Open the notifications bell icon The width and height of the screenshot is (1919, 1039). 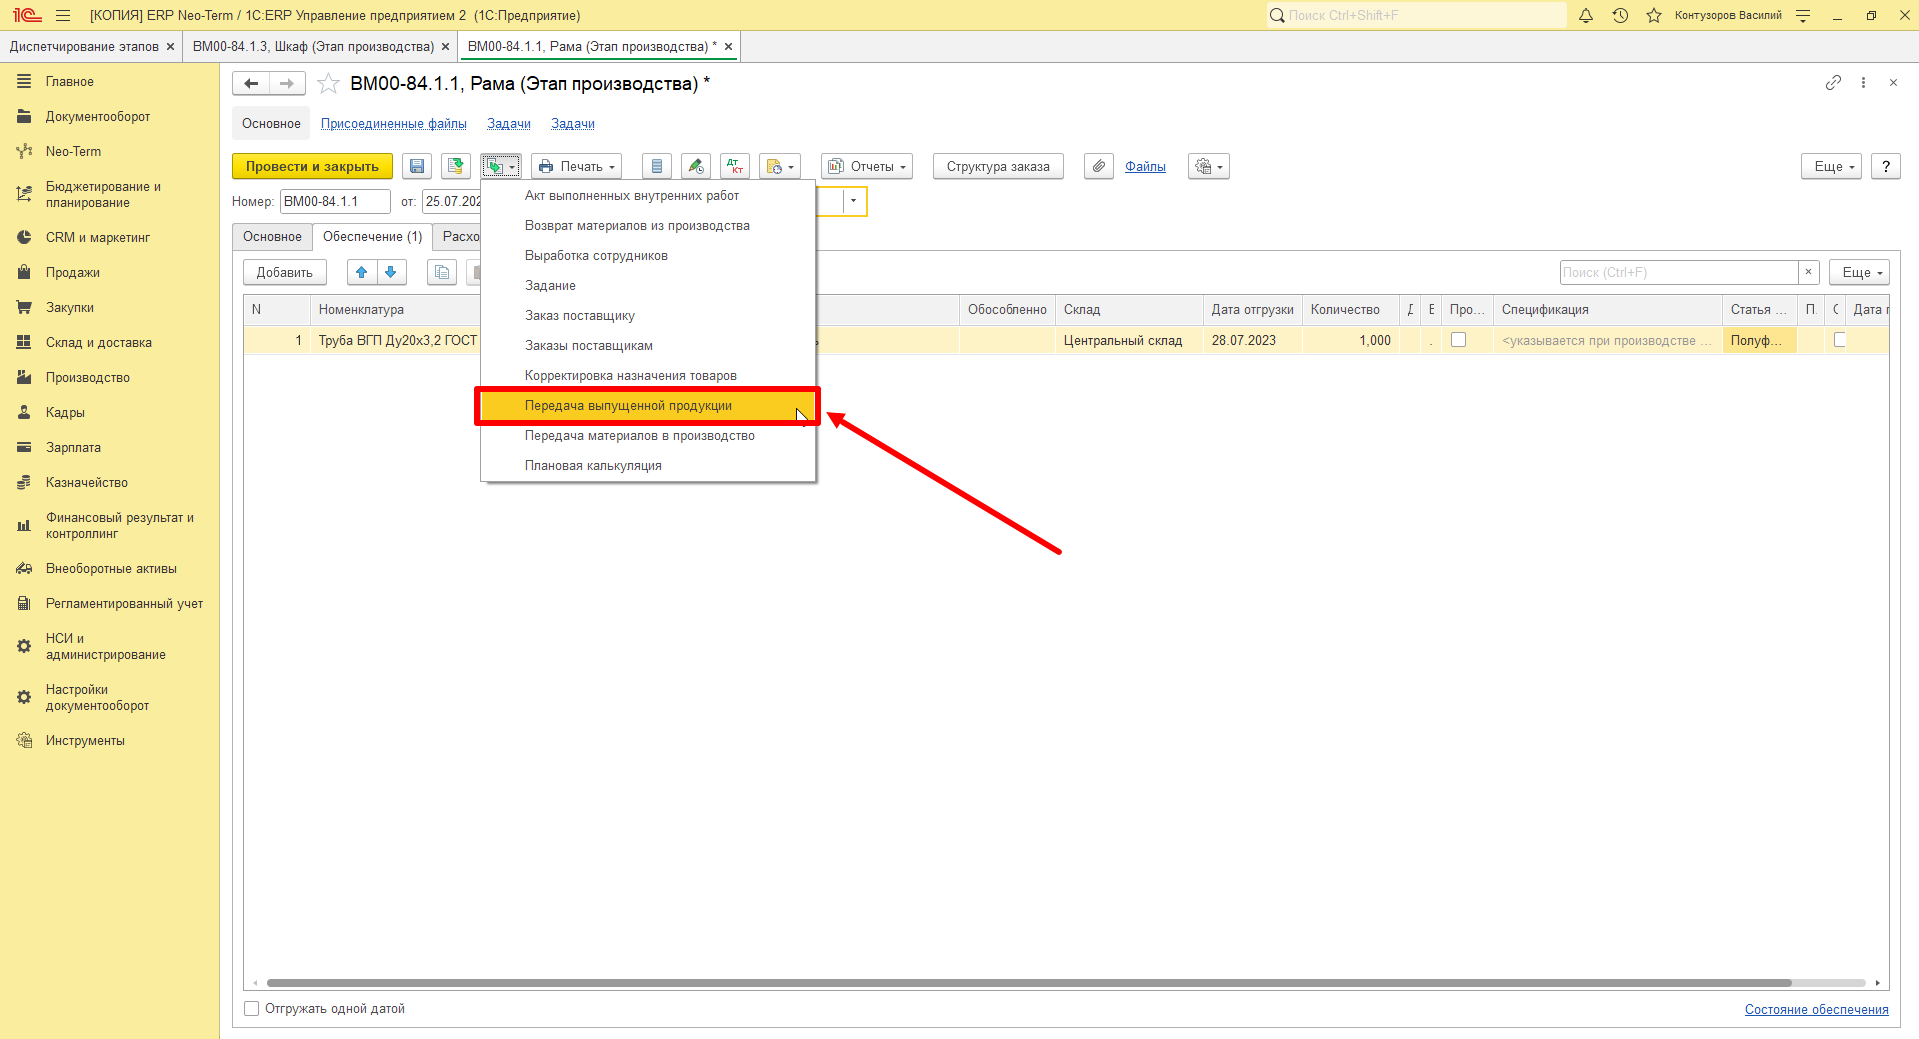(x=1586, y=15)
